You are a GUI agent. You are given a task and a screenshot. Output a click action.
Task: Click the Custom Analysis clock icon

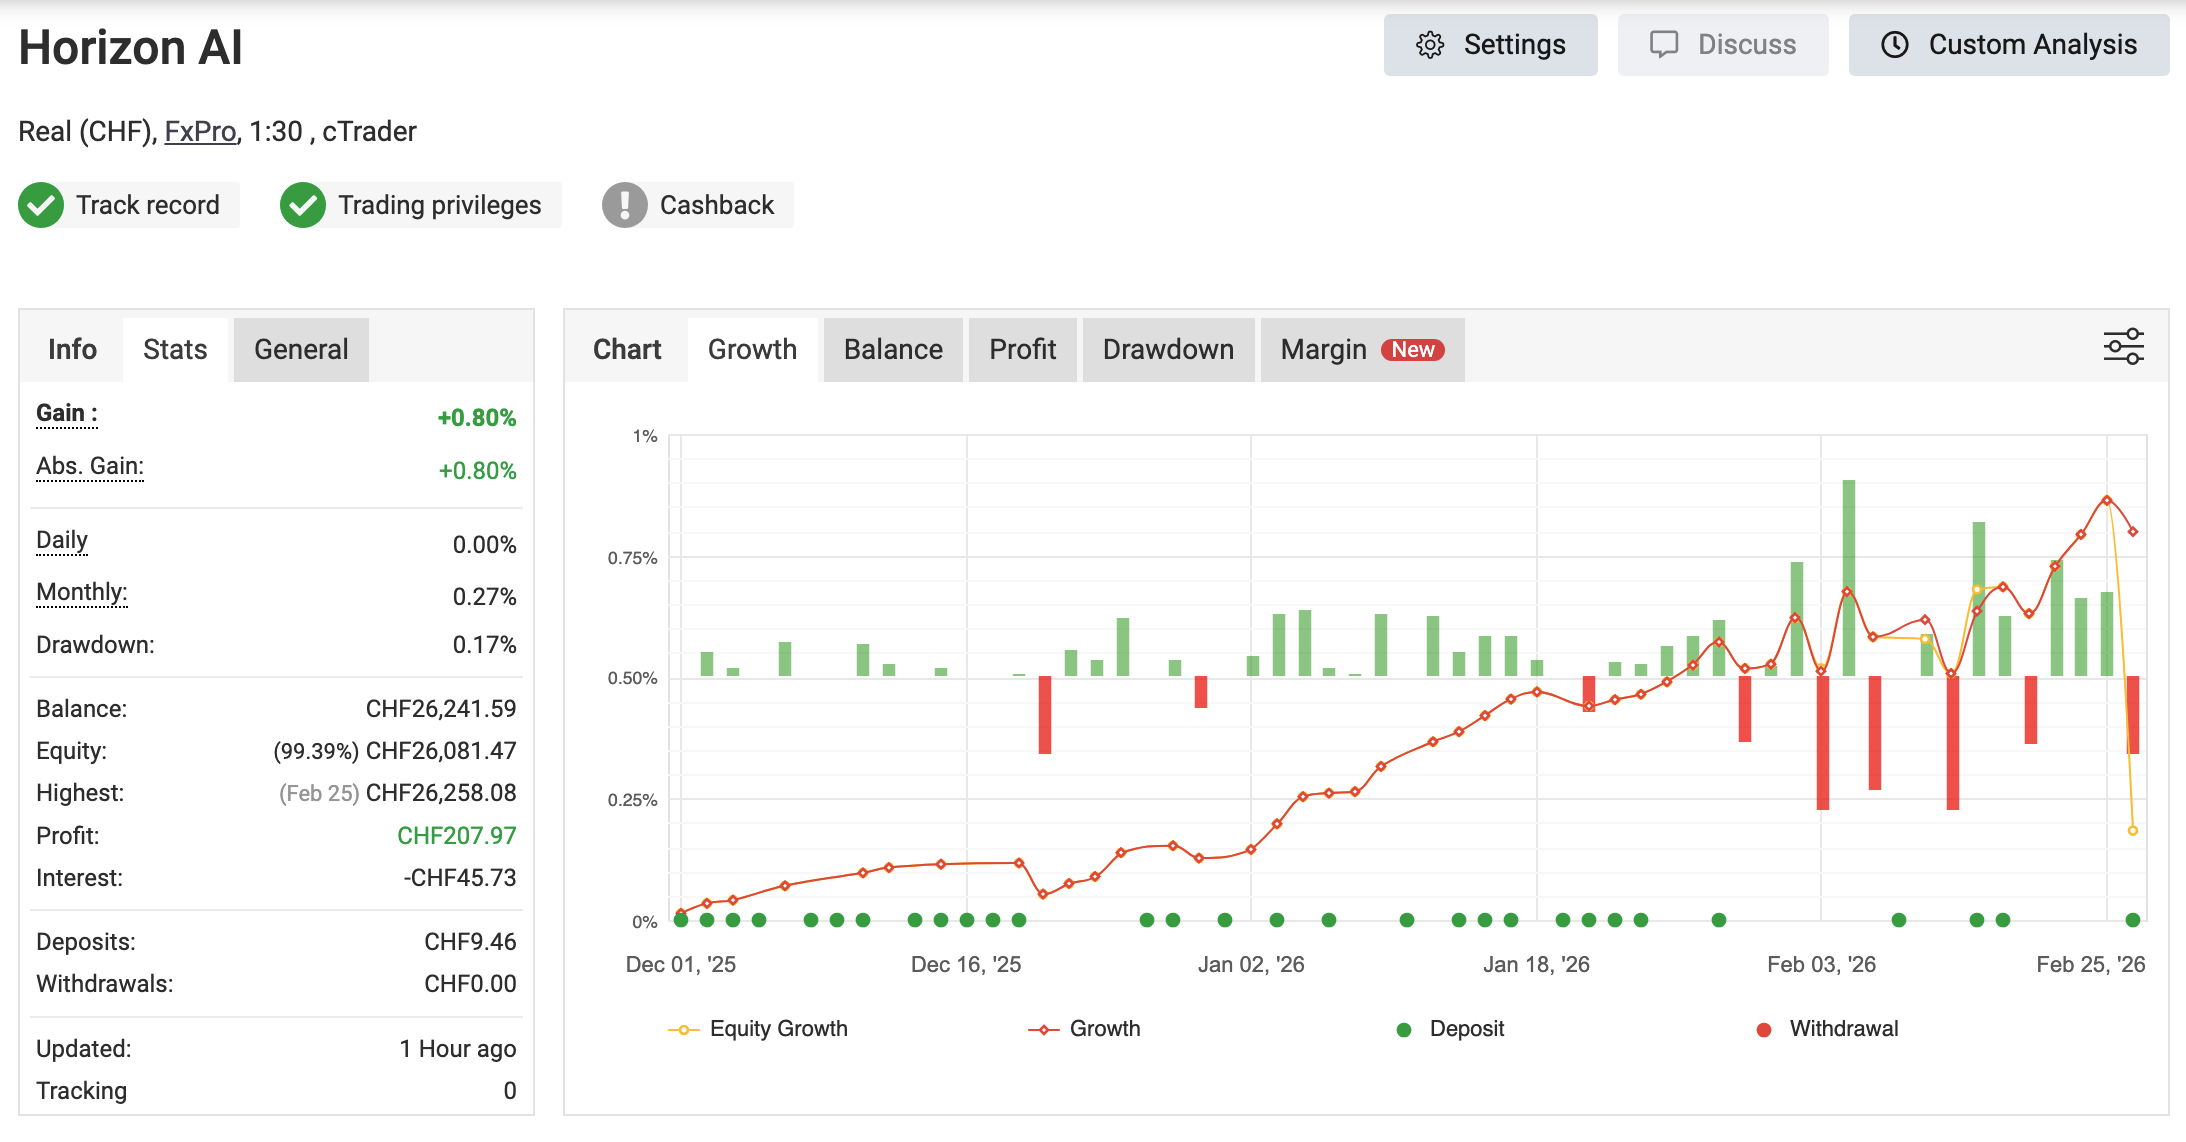tap(1894, 45)
